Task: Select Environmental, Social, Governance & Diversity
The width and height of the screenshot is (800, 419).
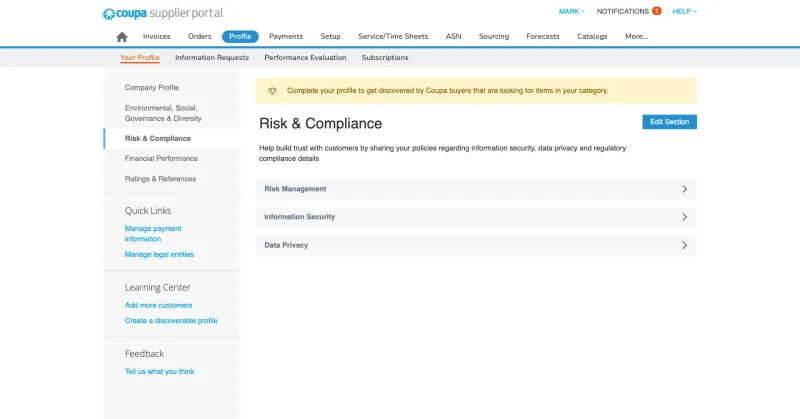Action: pyautogui.click(x=163, y=113)
